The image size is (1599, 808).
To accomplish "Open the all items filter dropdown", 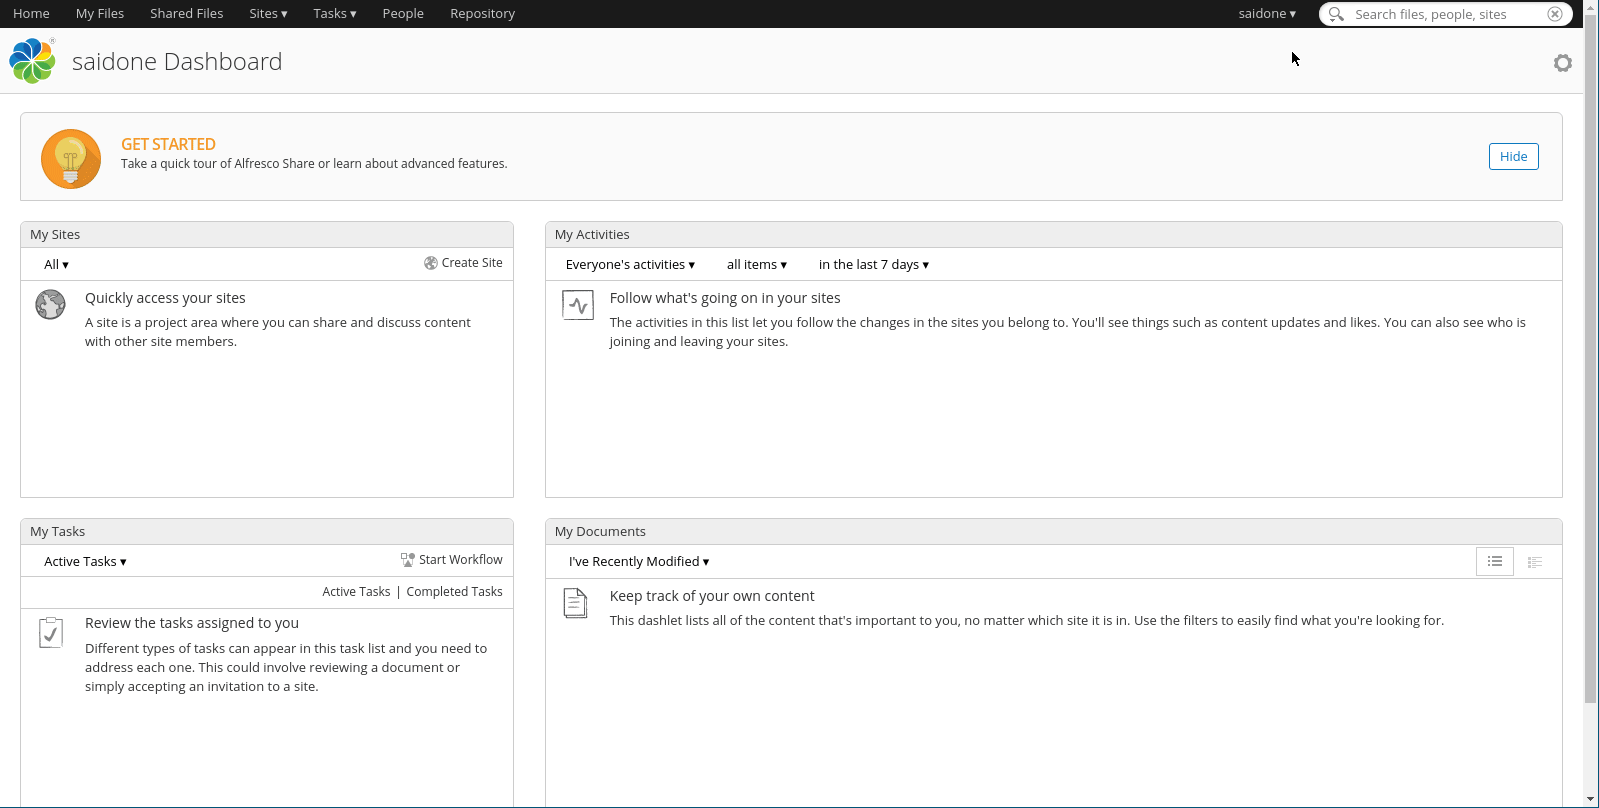I will pos(757,265).
